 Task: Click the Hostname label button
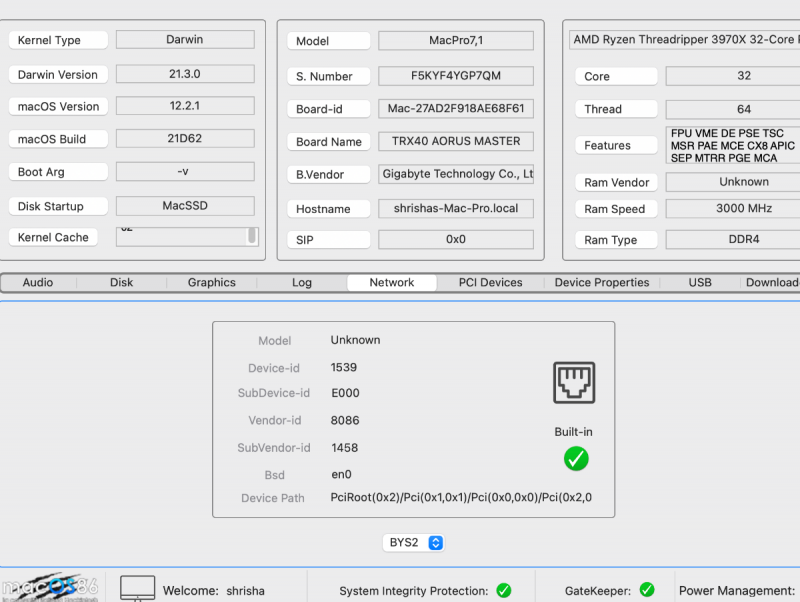329,209
